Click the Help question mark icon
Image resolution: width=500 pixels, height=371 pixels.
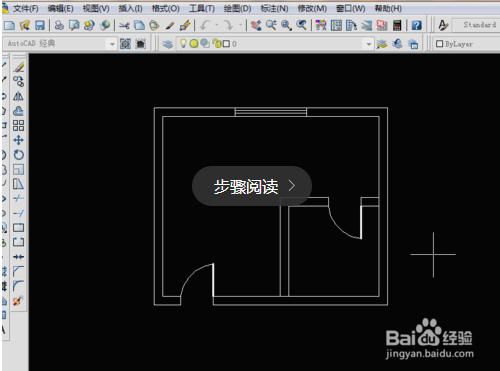click(416, 25)
